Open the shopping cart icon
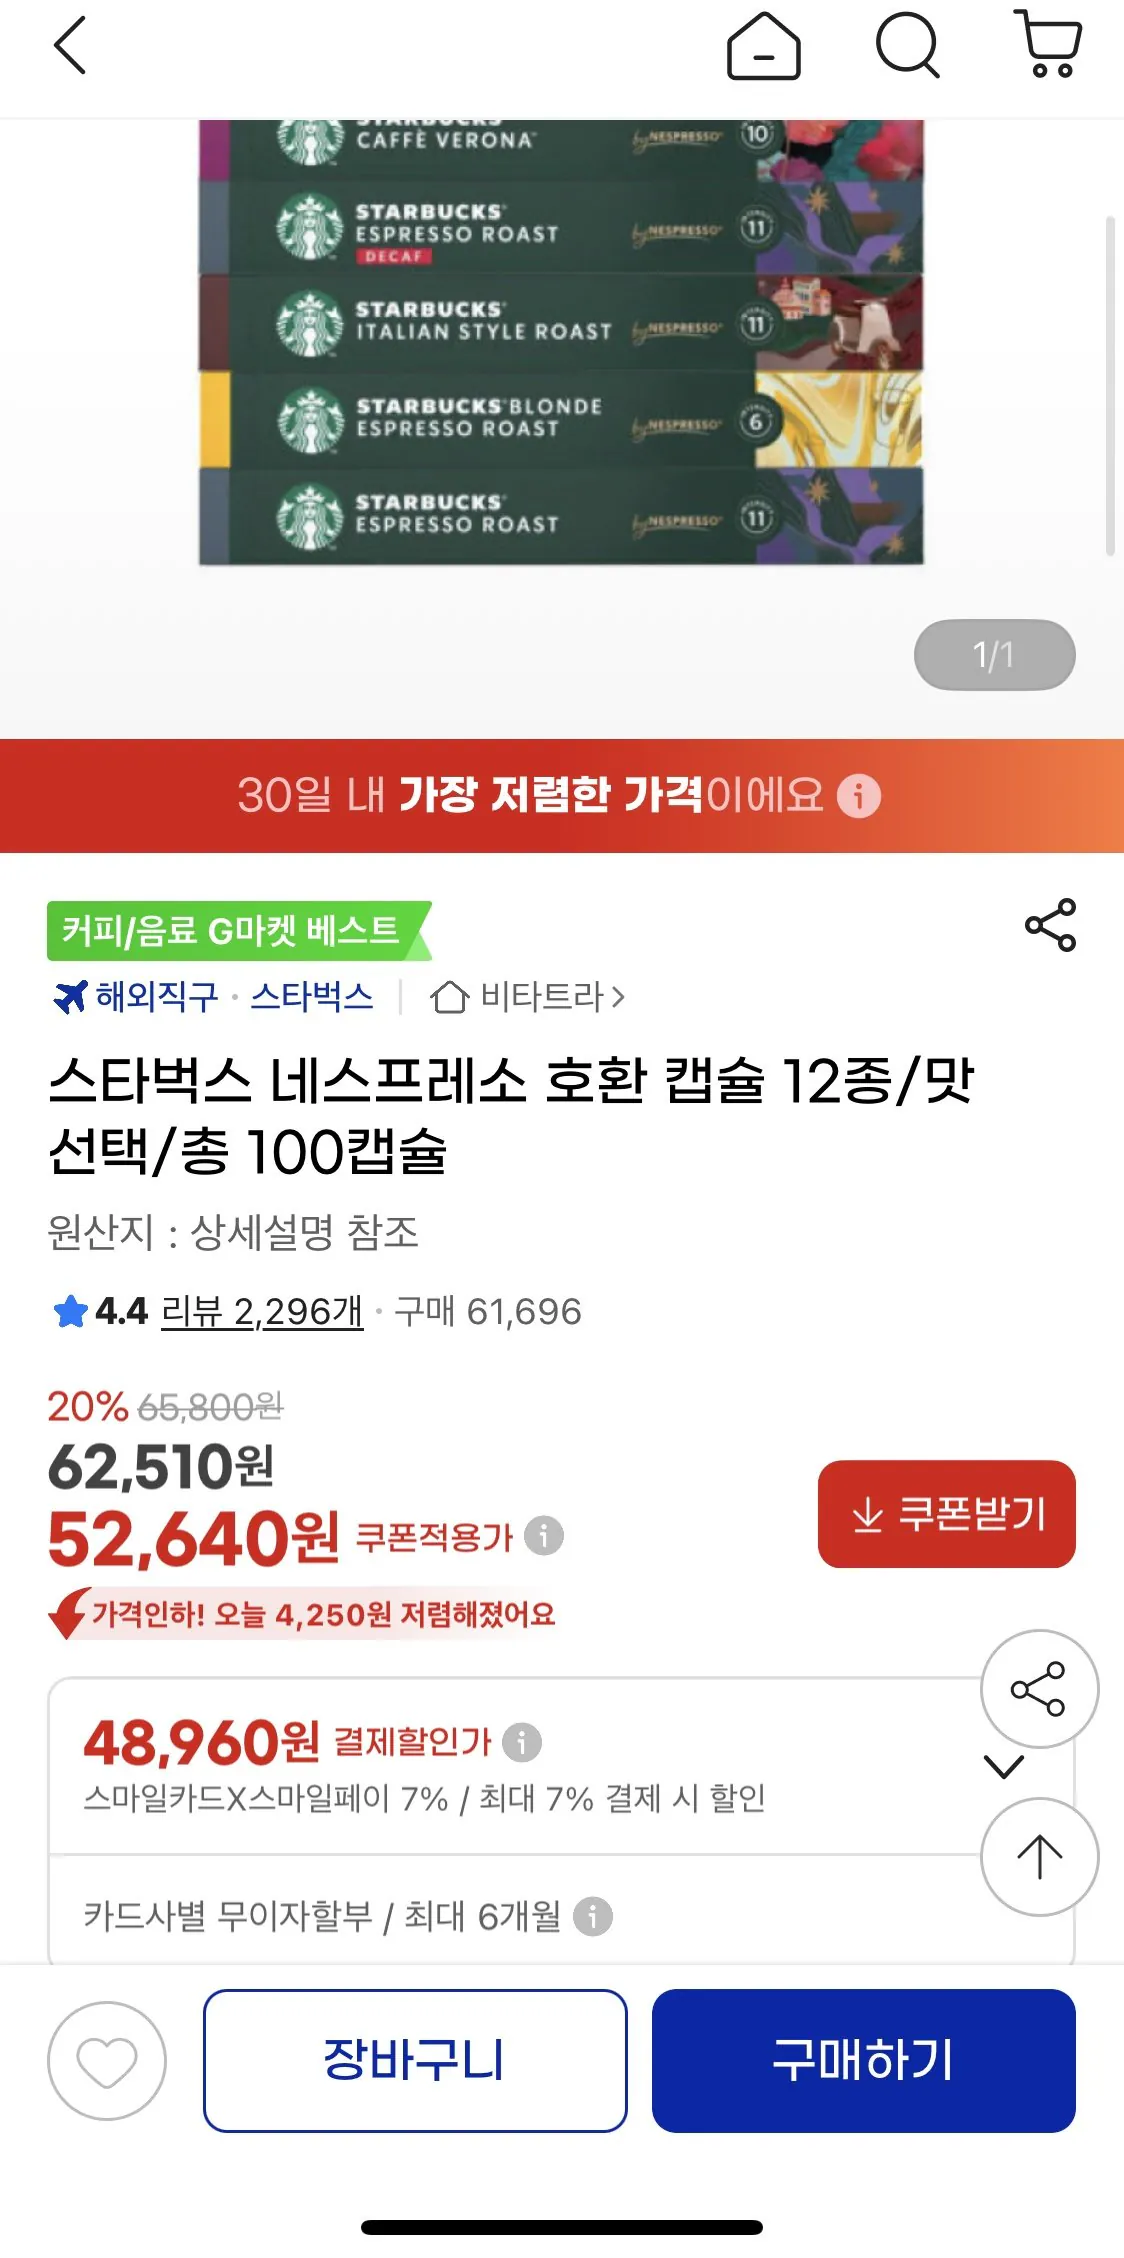This screenshot has height=2258, width=1124. point(1048,44)
